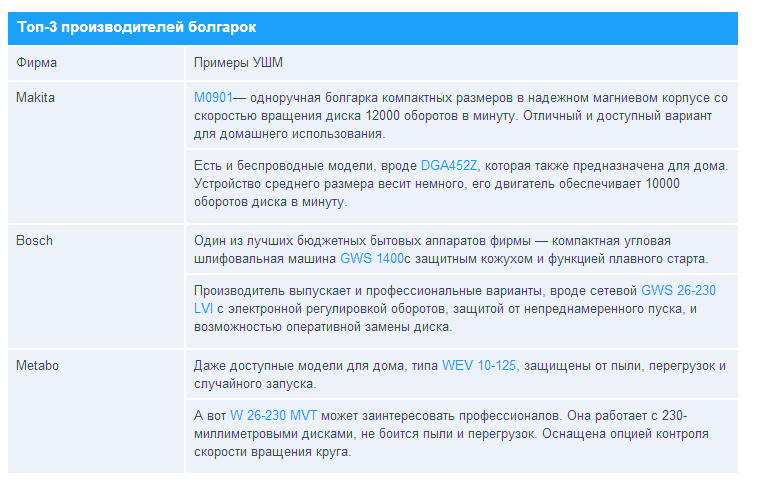Follow the DGA452Z cordless grinder link
Image resolution: width=759 pixels, height=486 pixels.
[x=449, y=166]
